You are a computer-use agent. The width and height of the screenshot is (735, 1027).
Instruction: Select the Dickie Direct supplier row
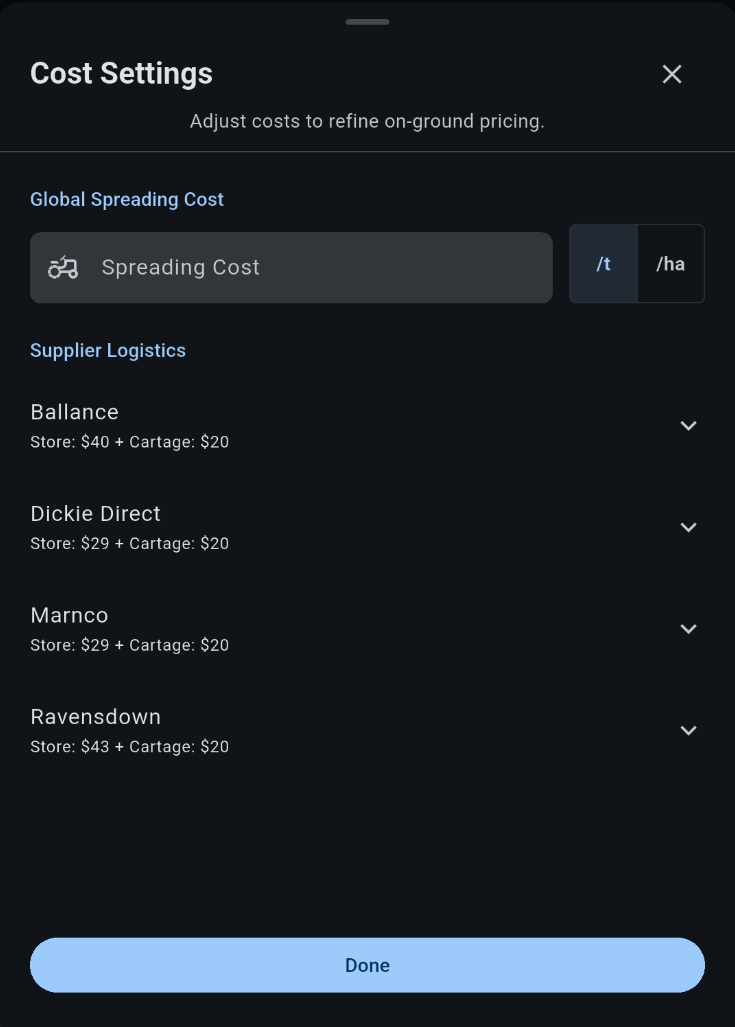[95, 513]
